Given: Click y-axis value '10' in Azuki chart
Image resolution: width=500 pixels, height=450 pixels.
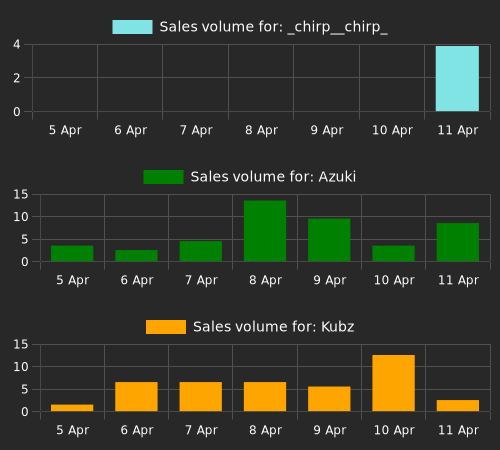Looking at the screenshot, I should coord(21,217).
